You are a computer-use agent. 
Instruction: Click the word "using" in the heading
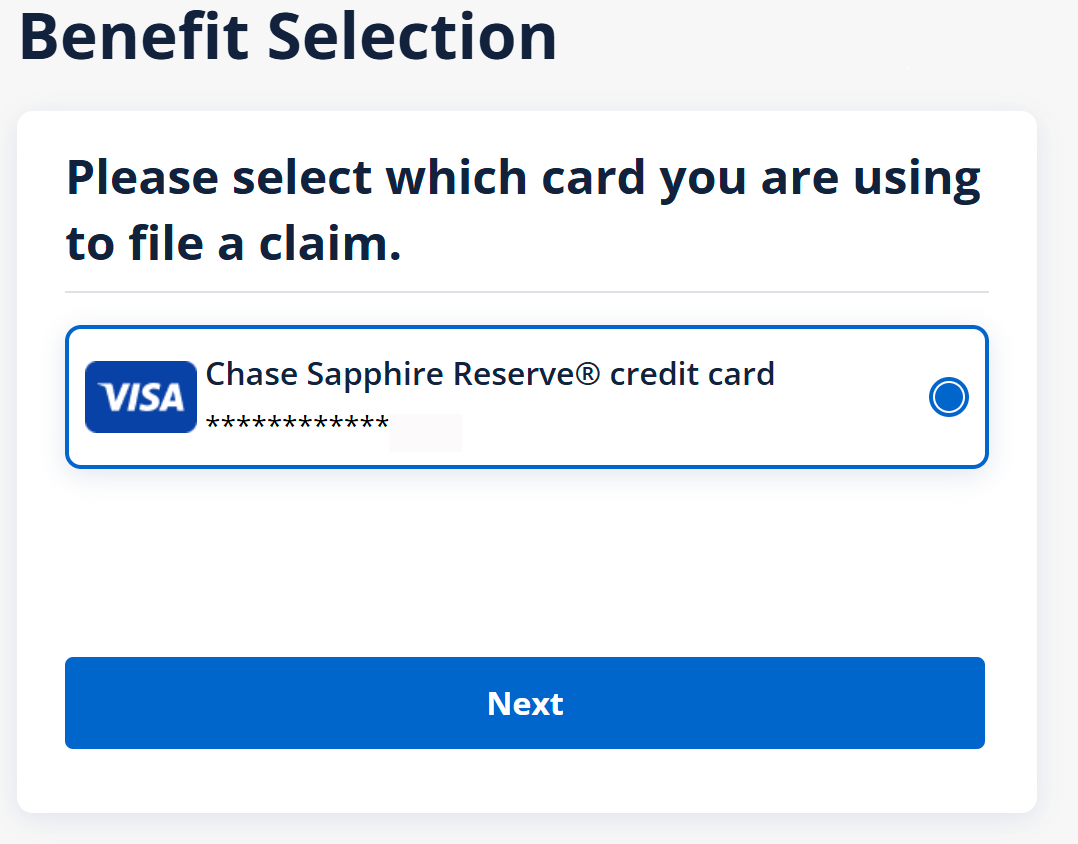point(916,178)
